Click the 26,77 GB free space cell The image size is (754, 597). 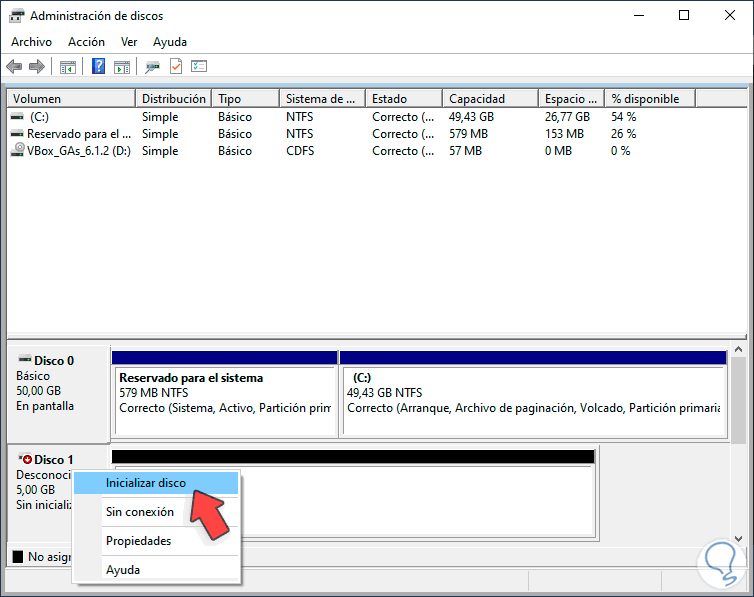tap(567, 117)
